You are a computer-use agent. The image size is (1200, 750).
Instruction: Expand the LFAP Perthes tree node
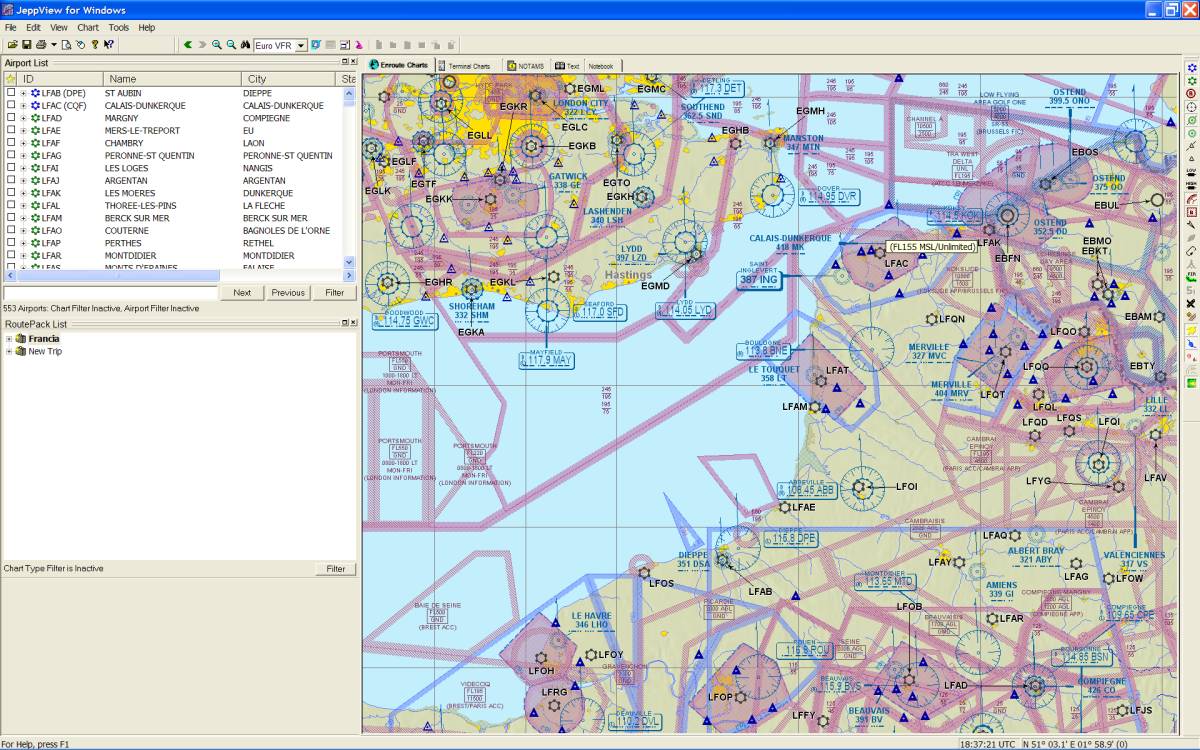(x=23, y=243)
